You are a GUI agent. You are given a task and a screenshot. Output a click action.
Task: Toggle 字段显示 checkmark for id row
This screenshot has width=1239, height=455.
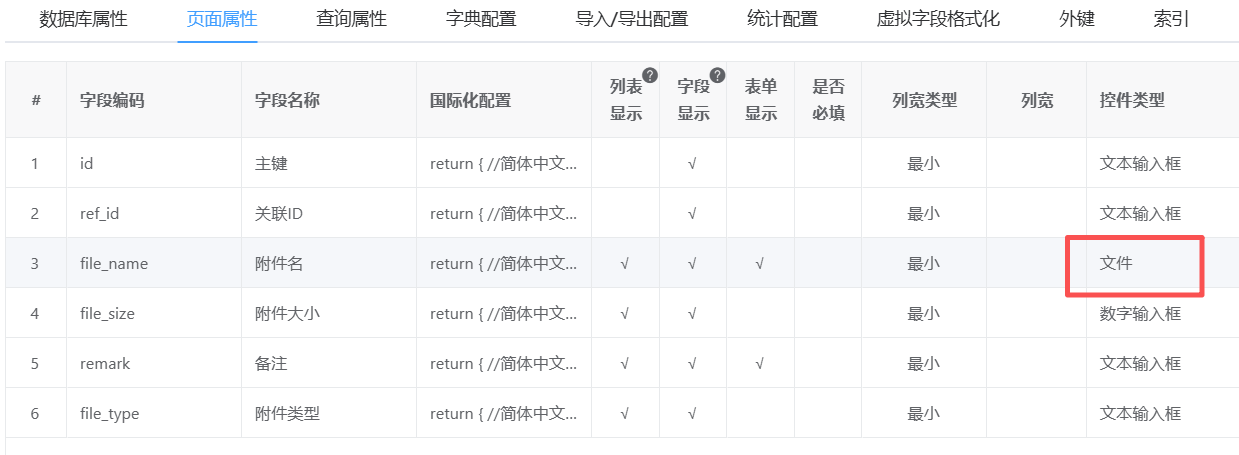tap(692, 164)
